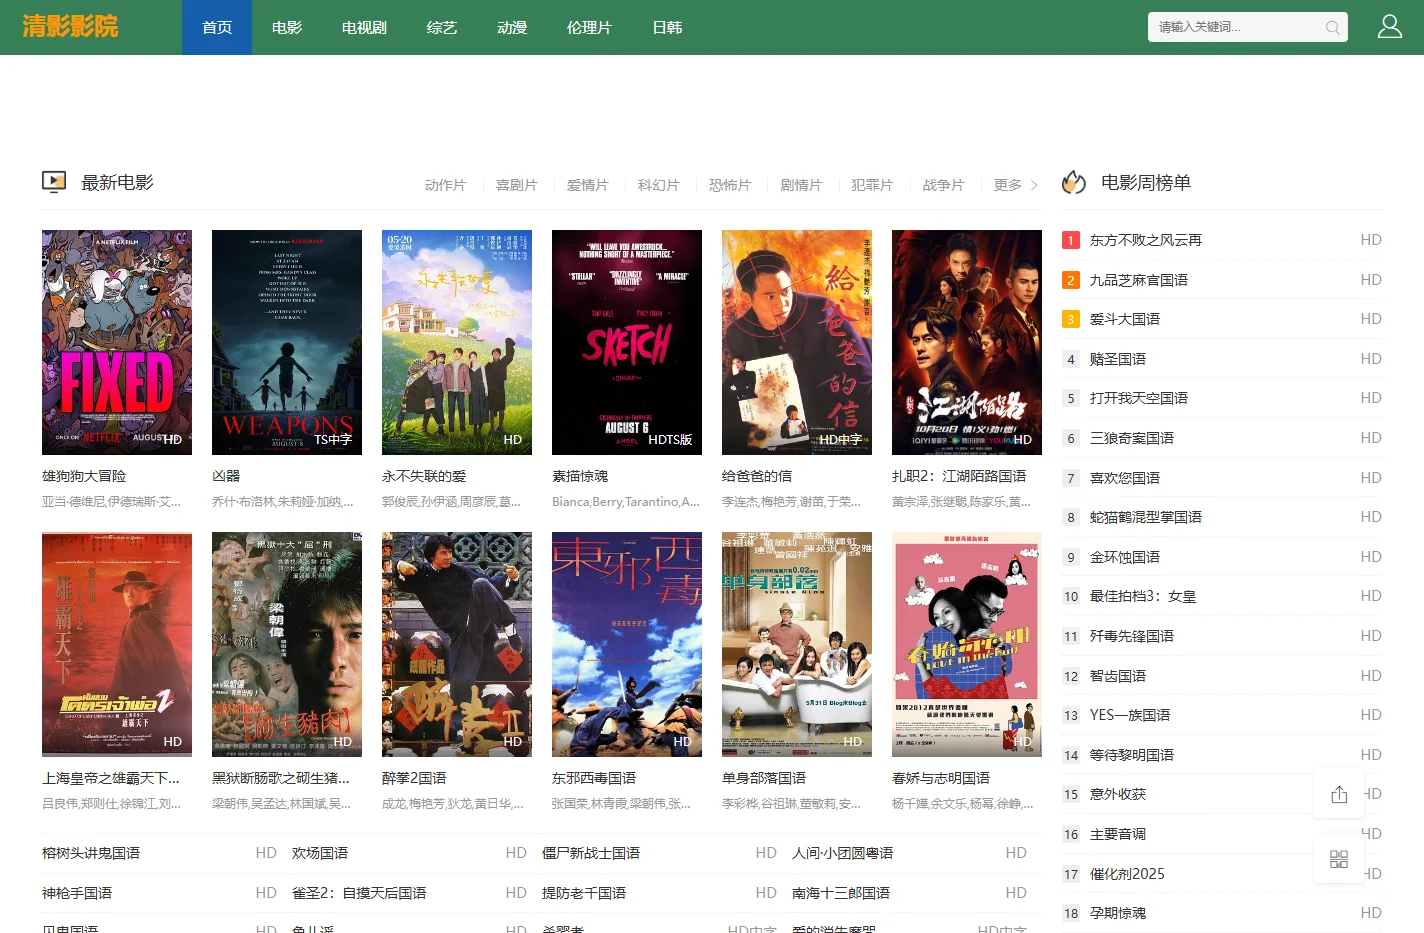The width and height of the screenshot is (1424, 933).
Task: Open the 首页 nav tab
Action: [x=217, y=27]
